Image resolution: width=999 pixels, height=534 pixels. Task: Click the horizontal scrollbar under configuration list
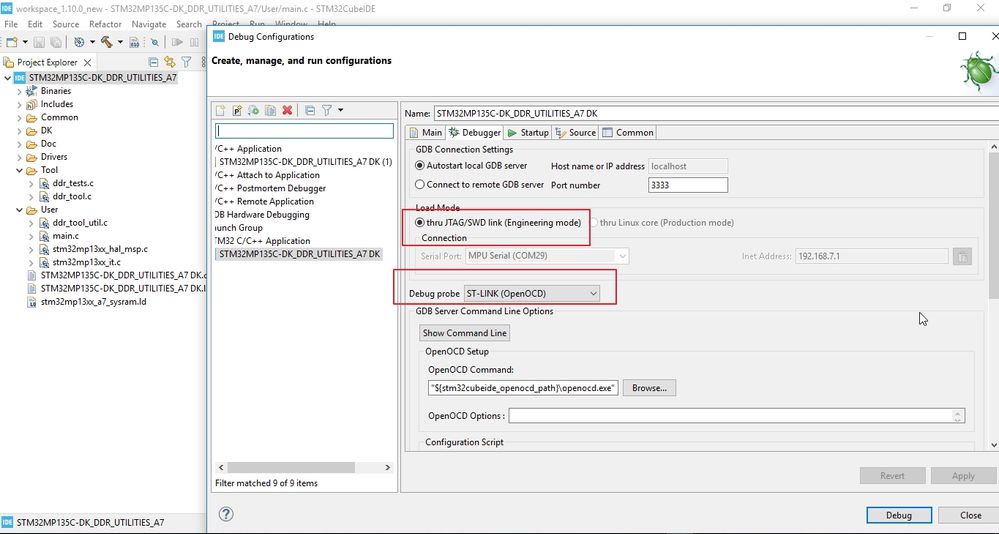tap(291, 467)
